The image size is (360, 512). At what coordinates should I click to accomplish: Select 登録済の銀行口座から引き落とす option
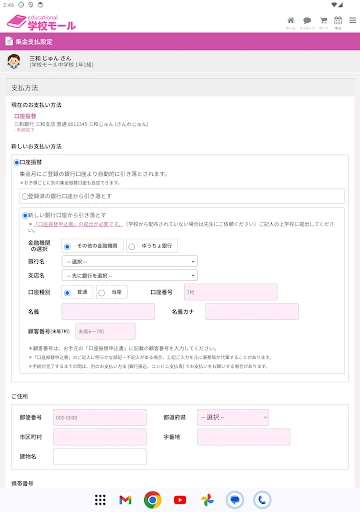[x=25, y=196]
